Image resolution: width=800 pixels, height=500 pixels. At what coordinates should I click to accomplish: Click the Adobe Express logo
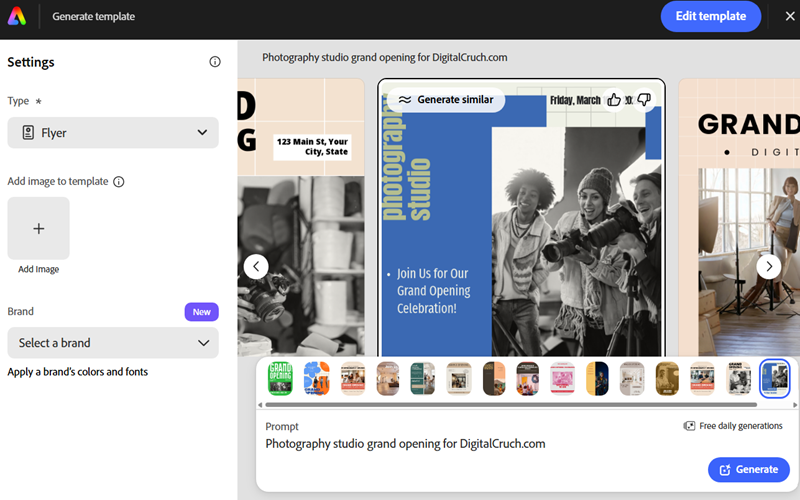pos(16,16)
